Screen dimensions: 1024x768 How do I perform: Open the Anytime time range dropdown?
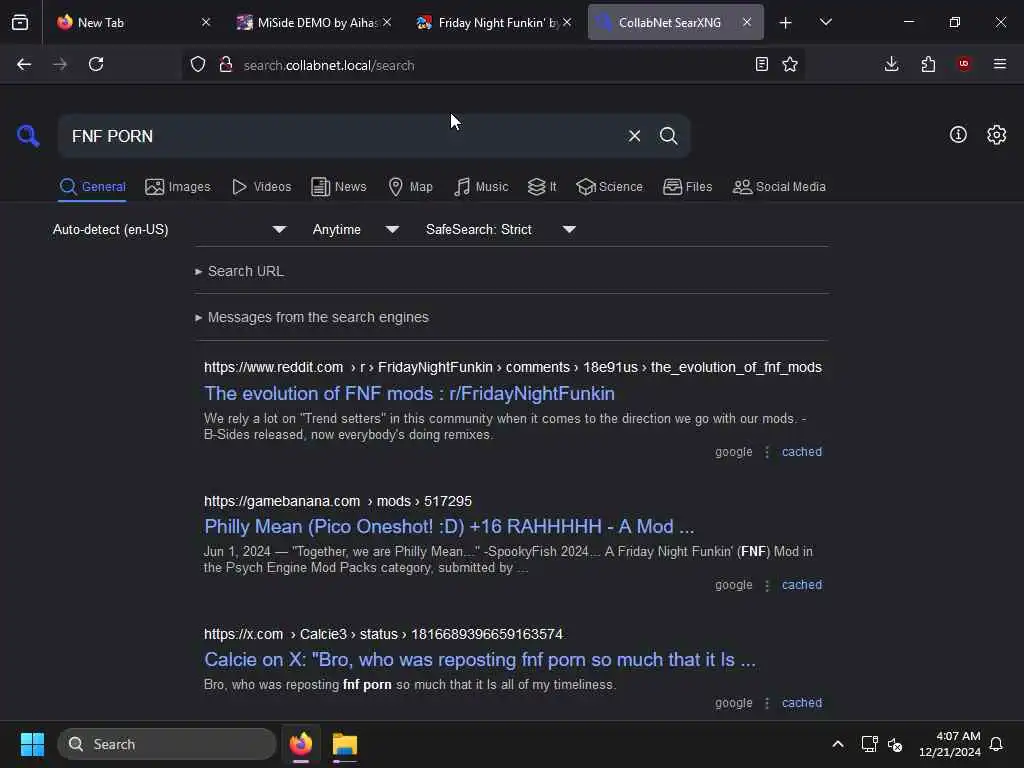355,230
